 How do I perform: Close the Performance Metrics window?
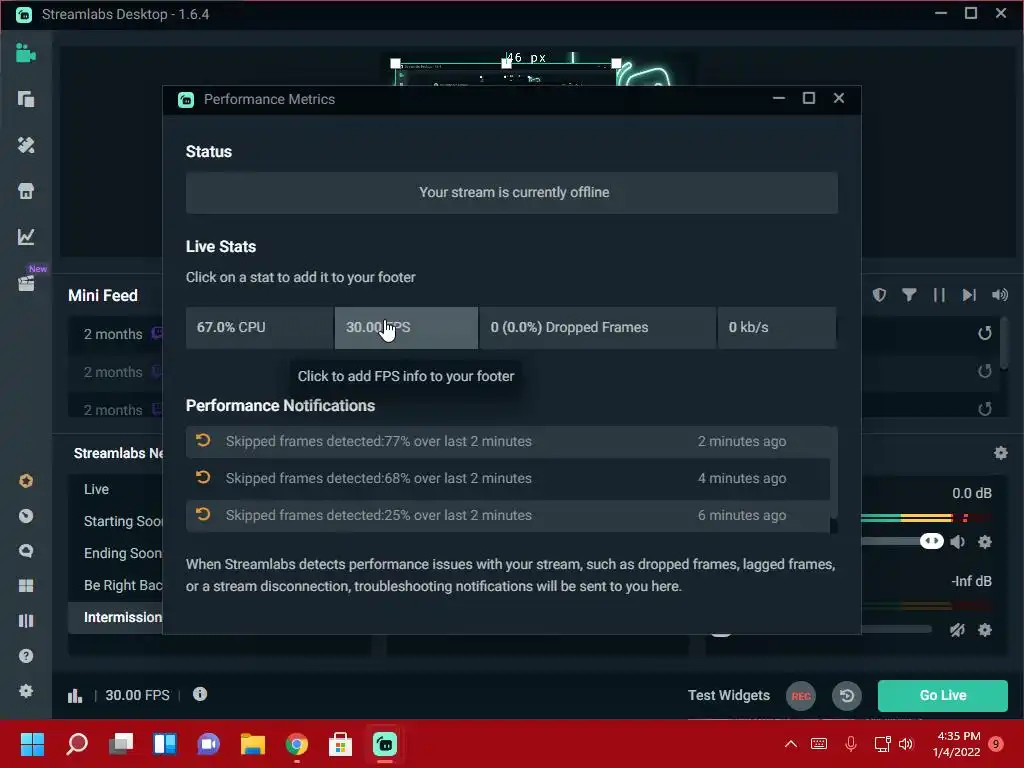(839, 99)
